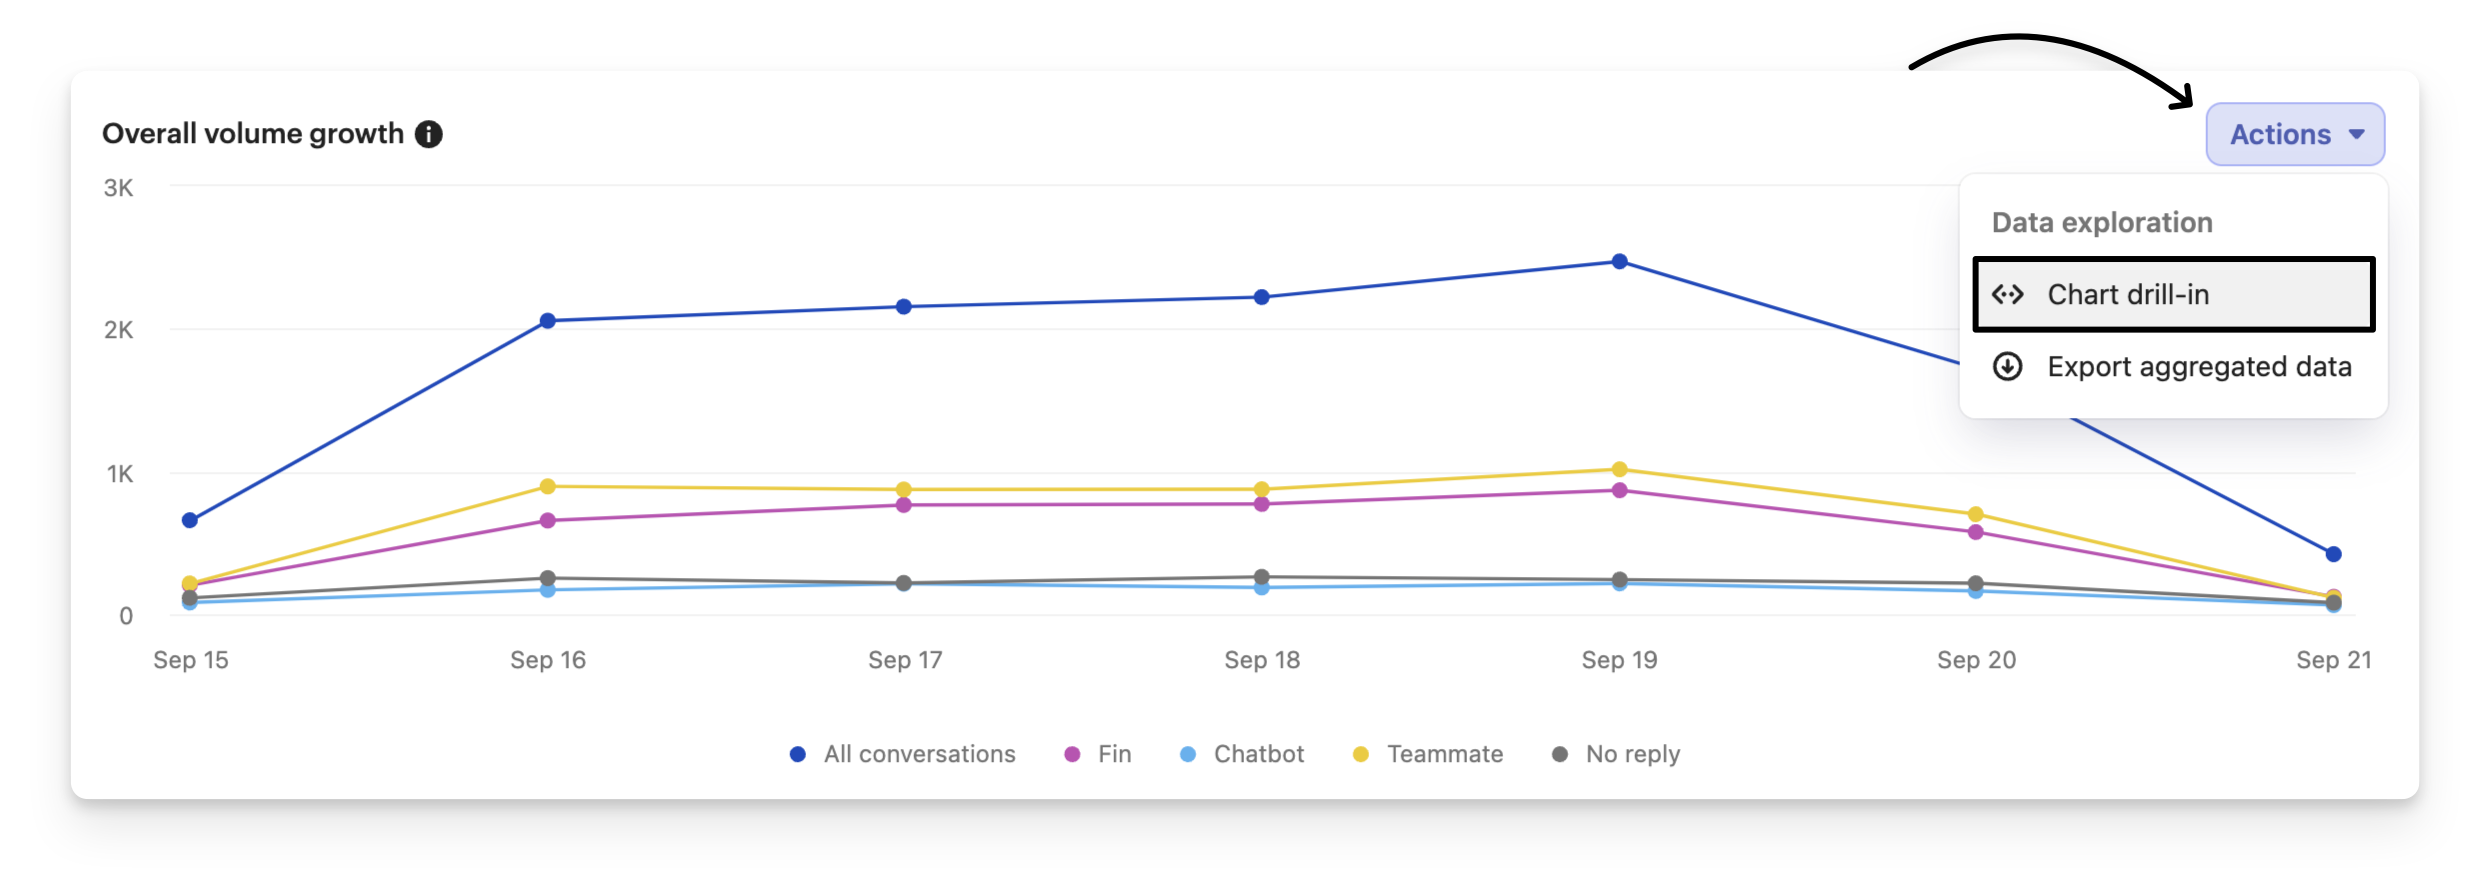
Task: Open the Actions dropdown button
Action: (2294, 134)
